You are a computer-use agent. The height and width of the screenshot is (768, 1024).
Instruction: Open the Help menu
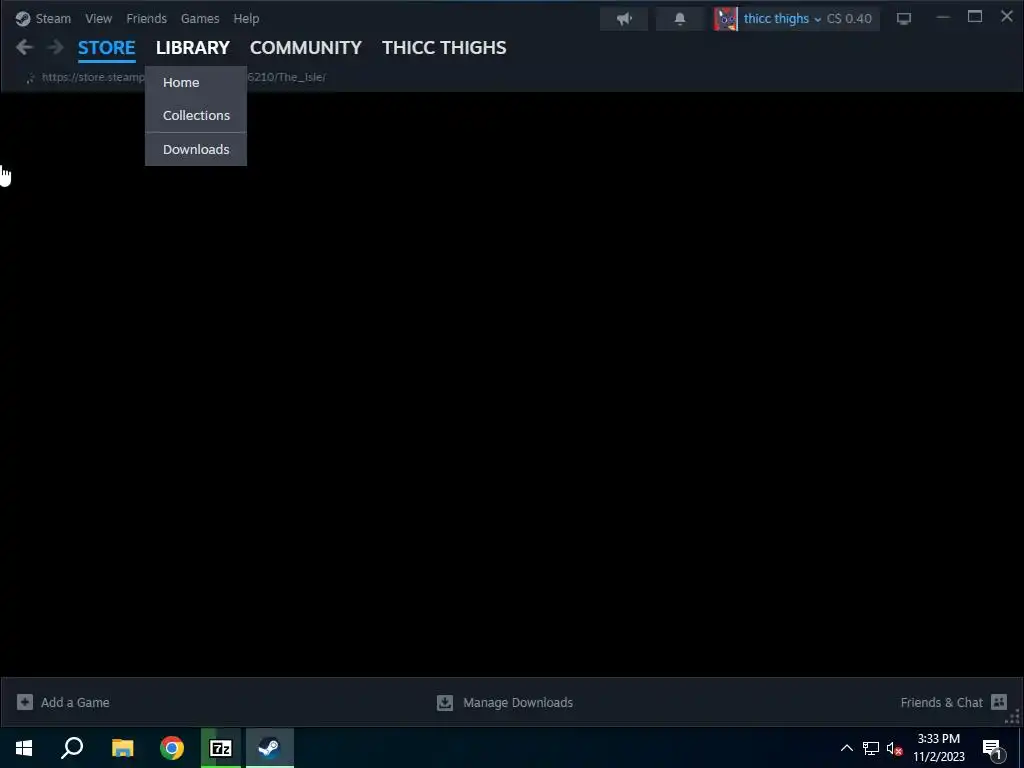point(246,18)
